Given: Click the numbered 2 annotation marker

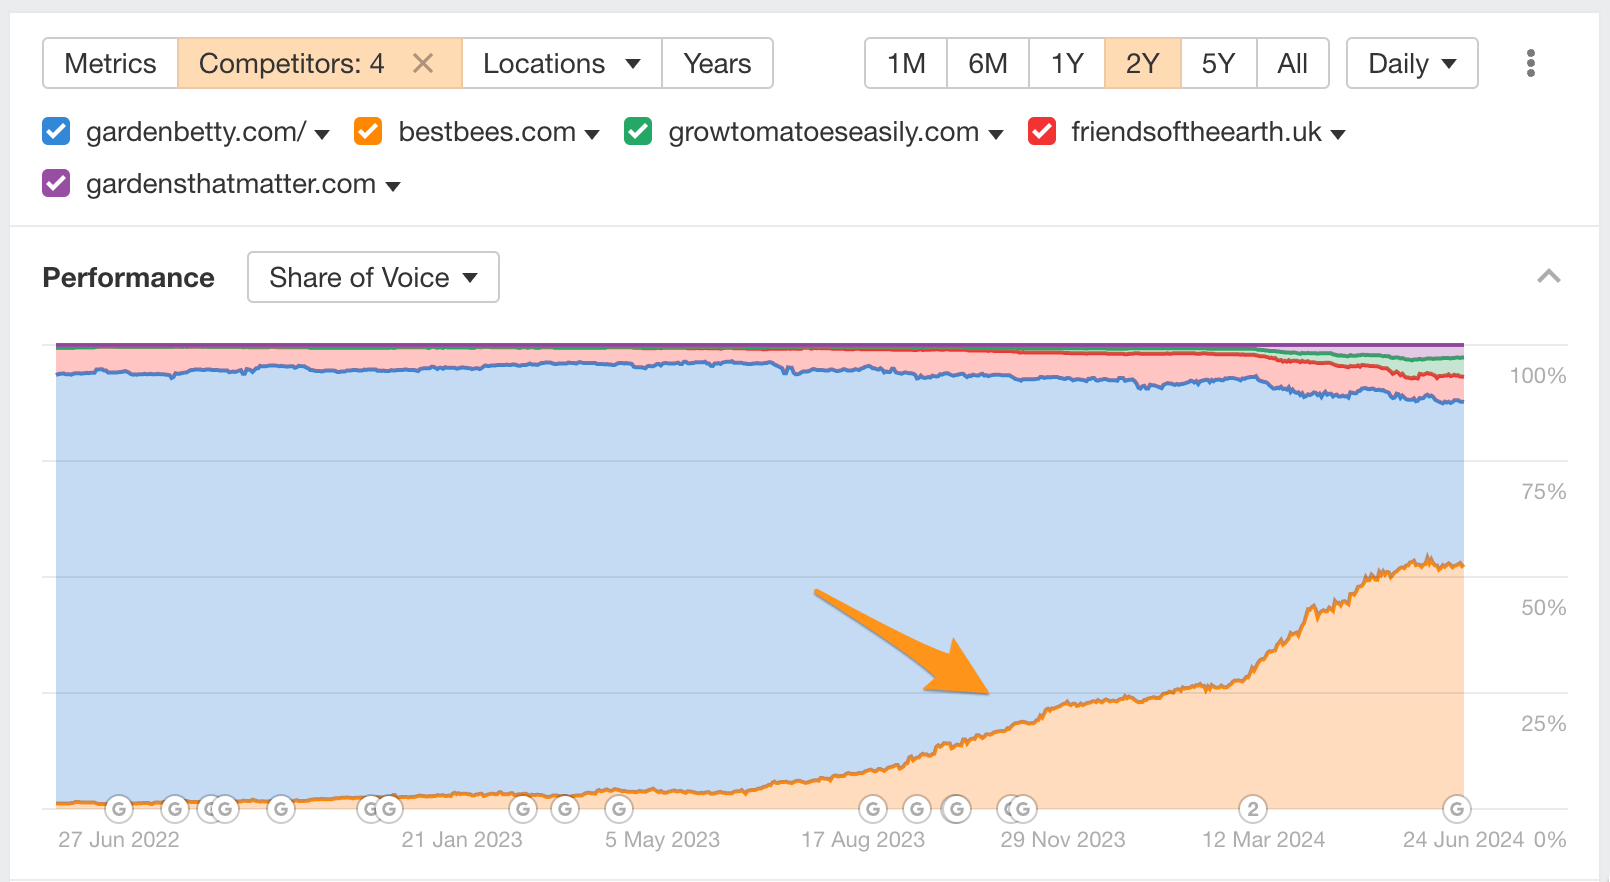Looking at the screenshot, I should [1252, 809].
